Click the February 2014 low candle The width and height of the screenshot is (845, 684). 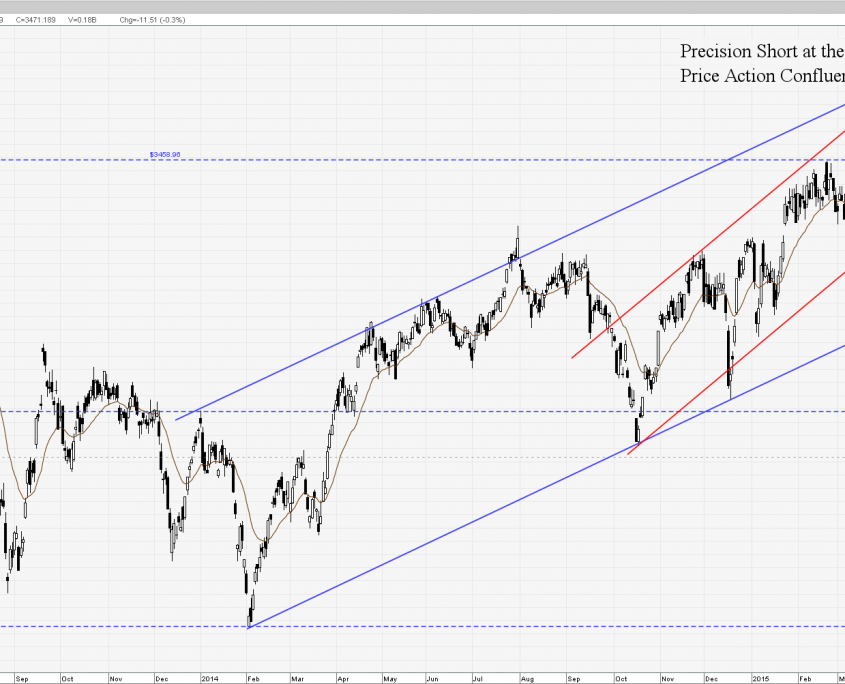pos(249,610)
